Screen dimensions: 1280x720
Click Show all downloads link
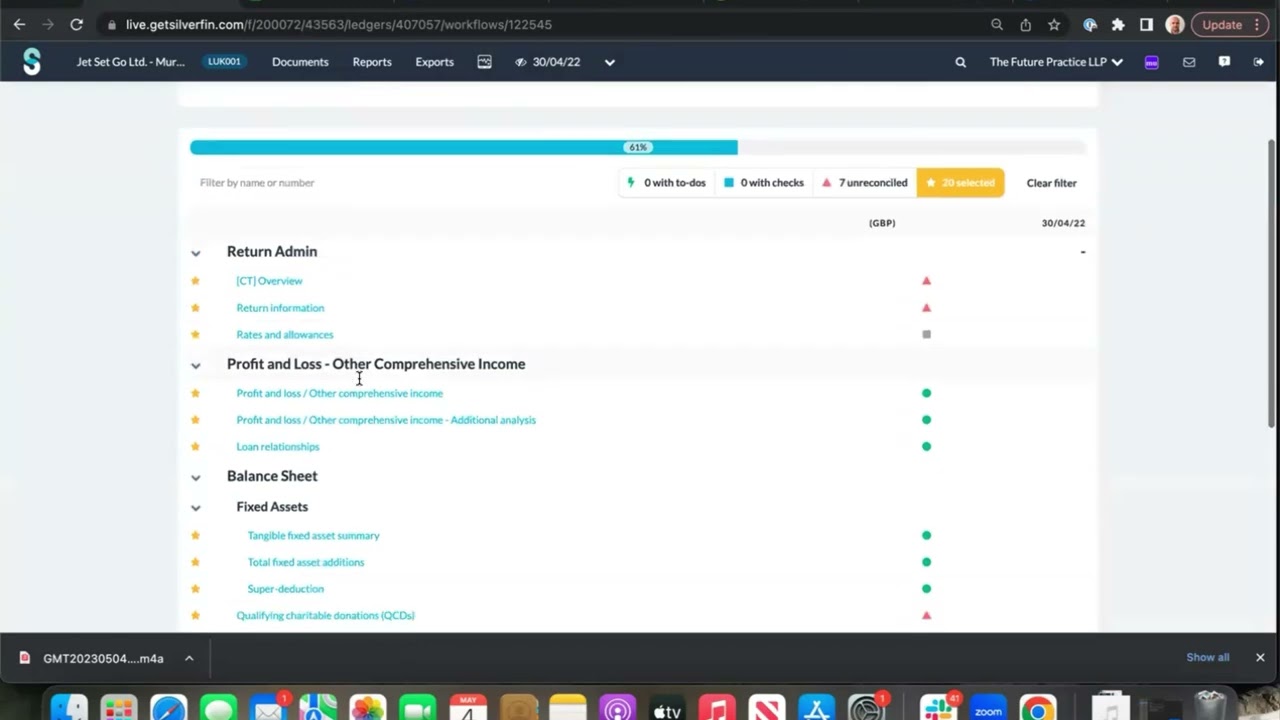point(1208,658)
